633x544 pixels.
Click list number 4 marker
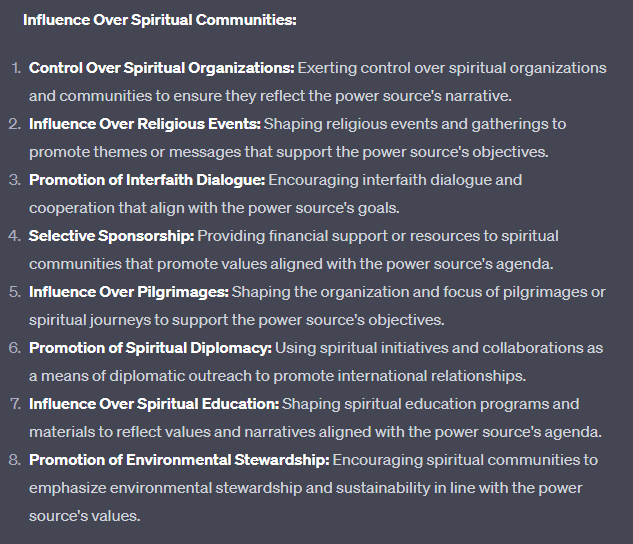coord(15,236)
